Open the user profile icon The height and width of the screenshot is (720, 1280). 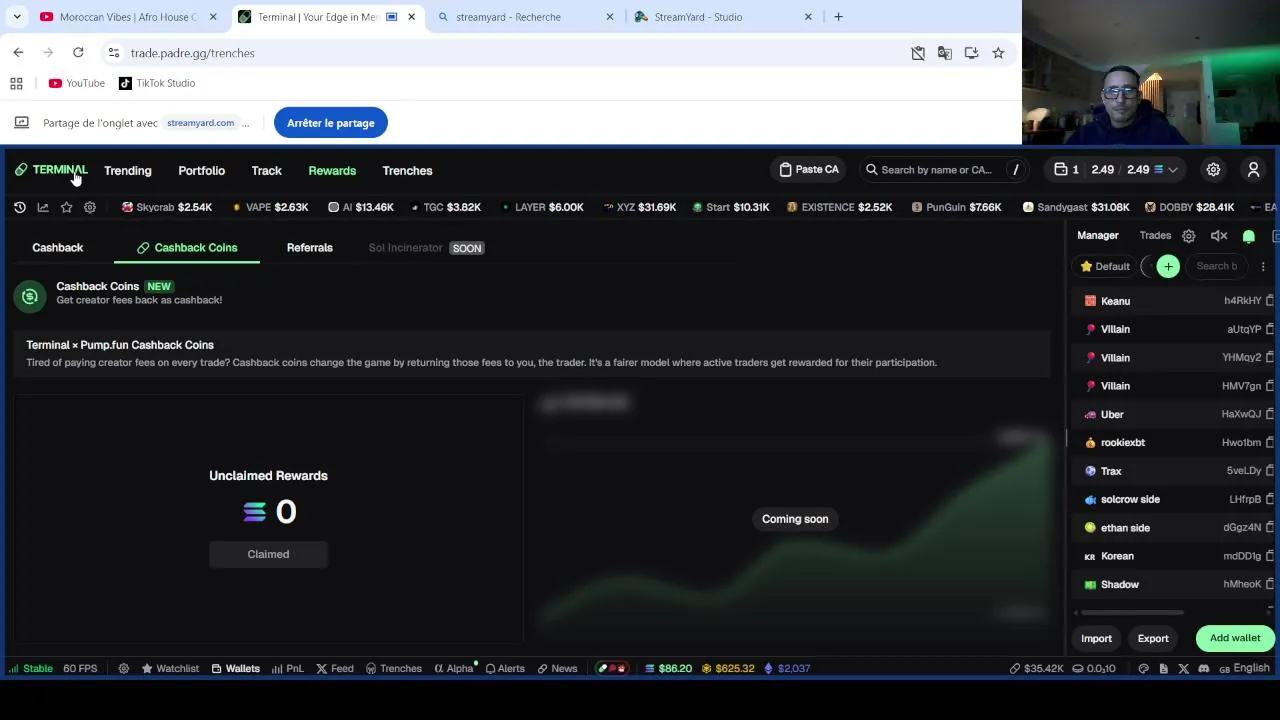1253,170
